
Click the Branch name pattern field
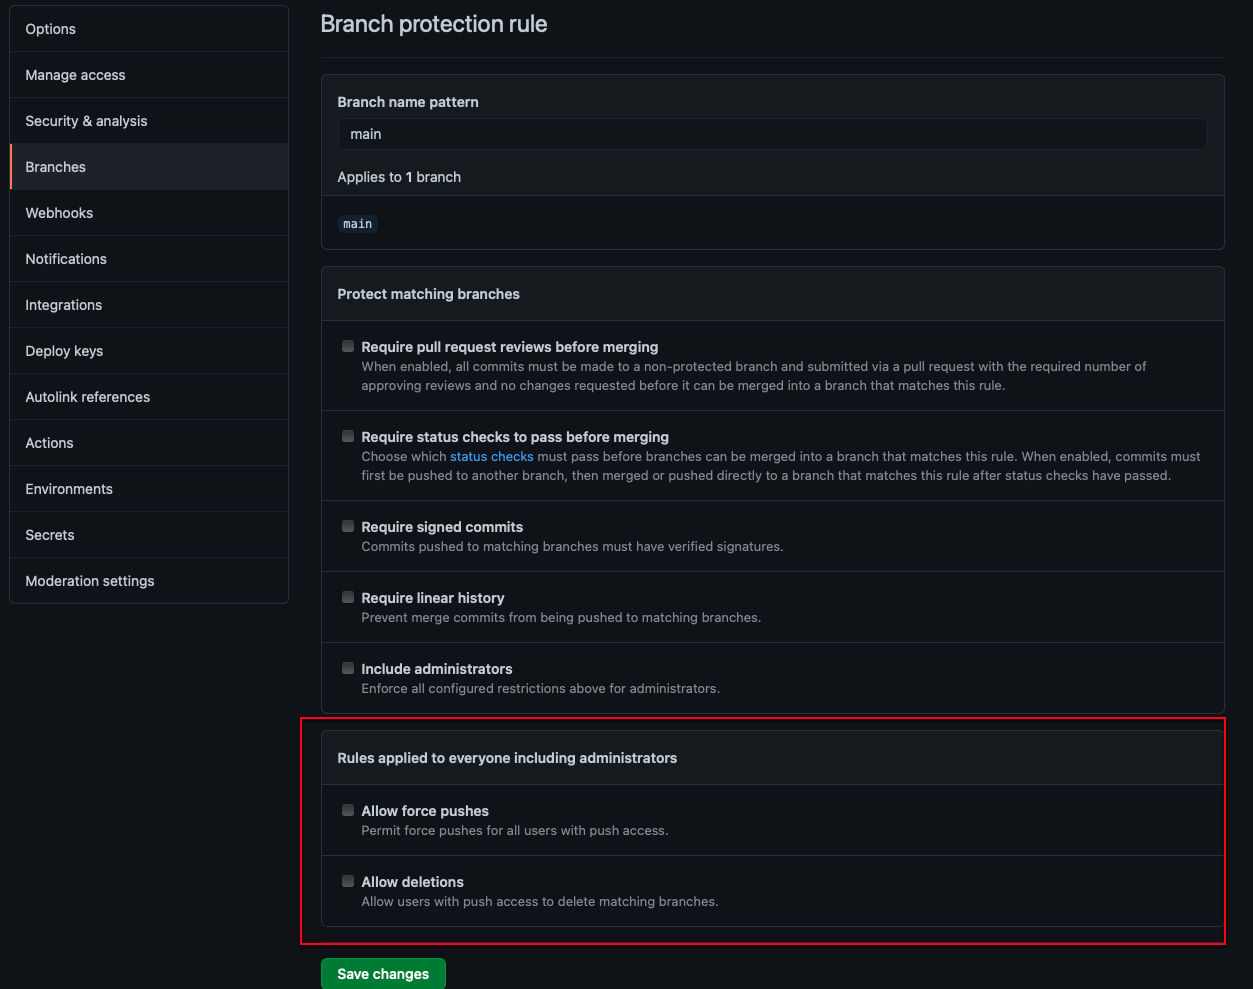point(772,134)
